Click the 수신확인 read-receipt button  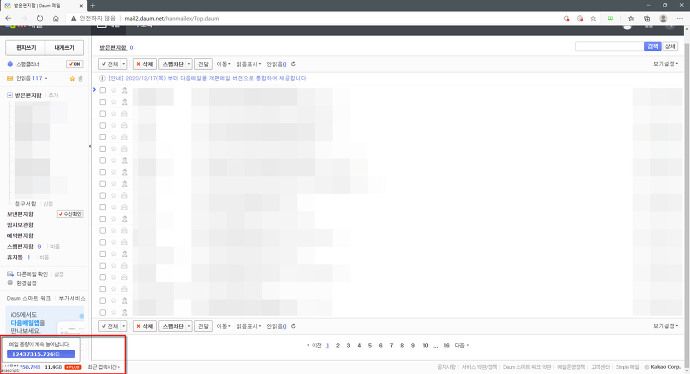coord(70,214)
